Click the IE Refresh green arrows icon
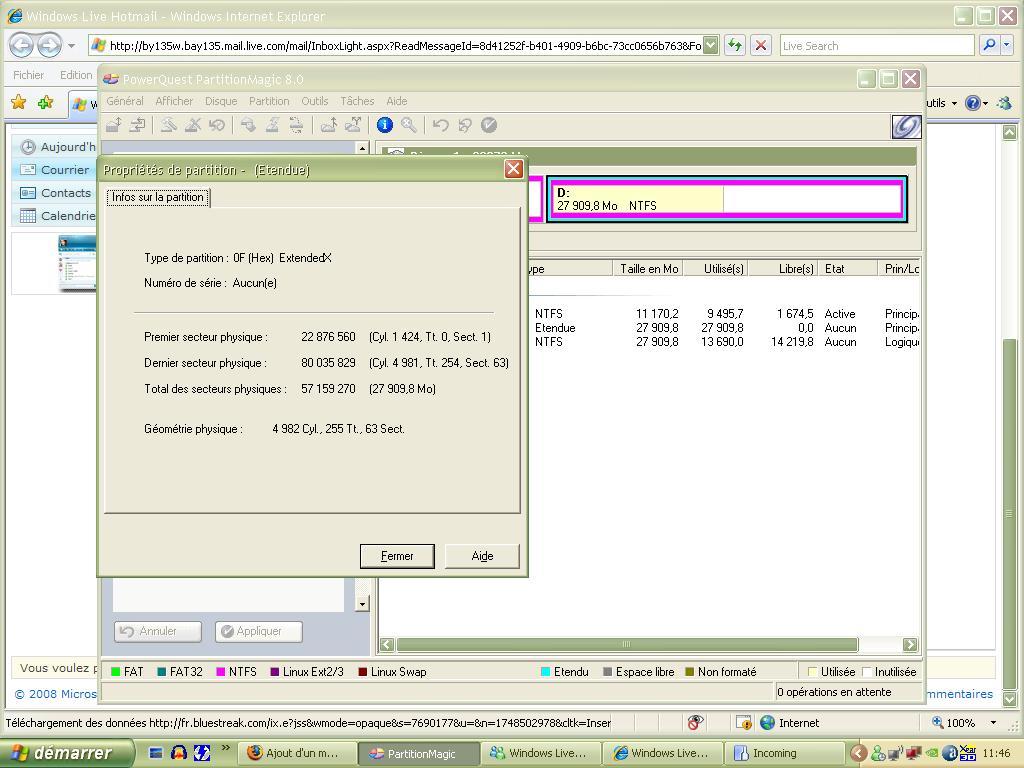 click(735, 45)
